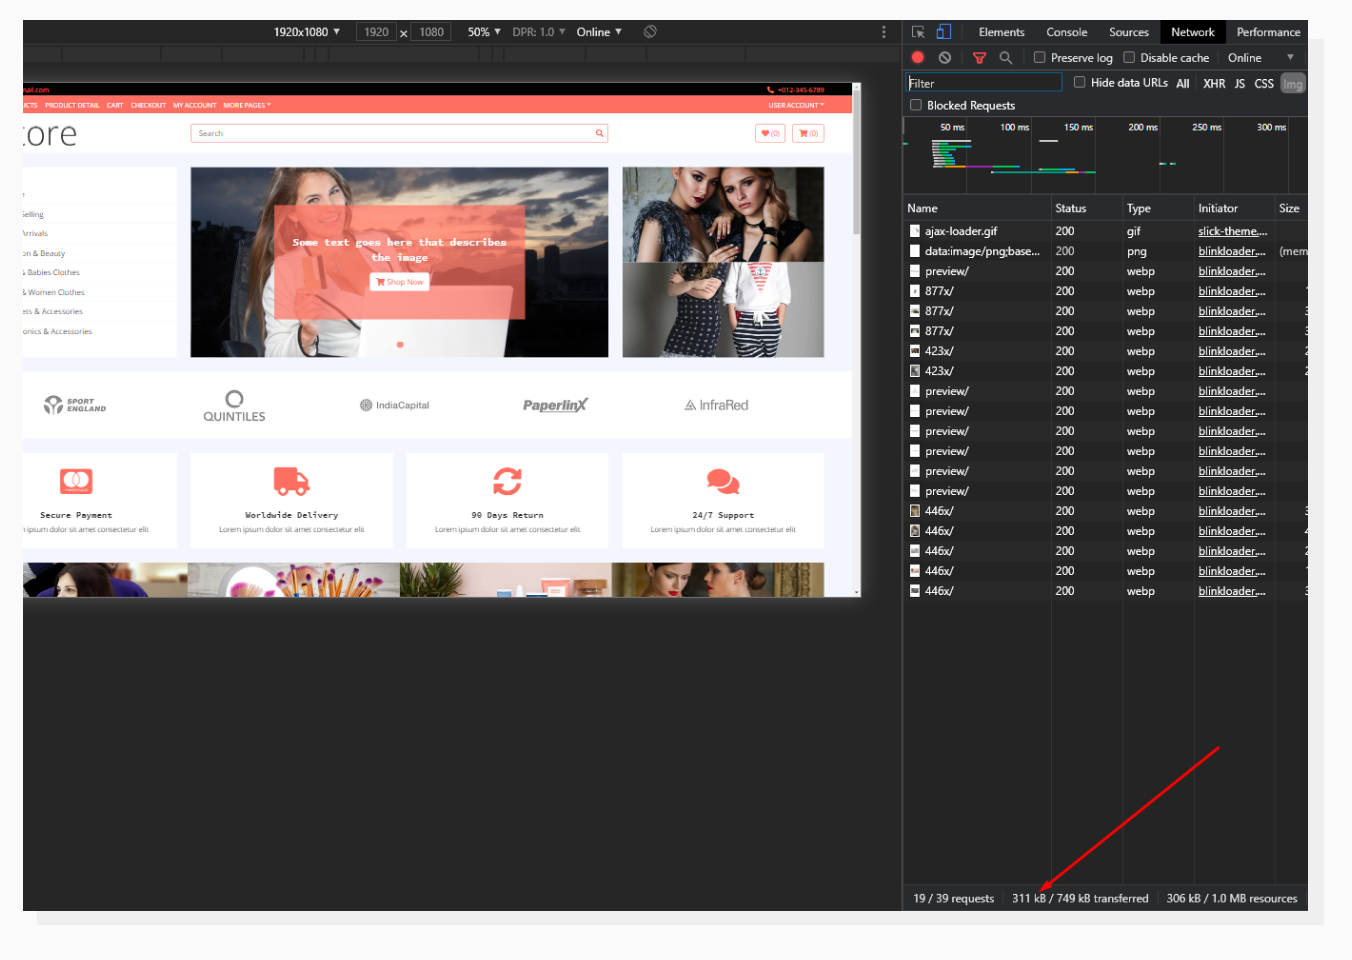Viewport: 1352px width, 960px height.
Task: Enable the Disable cache checkbox
Action: pyautogui.click(x=1129, y=57)
